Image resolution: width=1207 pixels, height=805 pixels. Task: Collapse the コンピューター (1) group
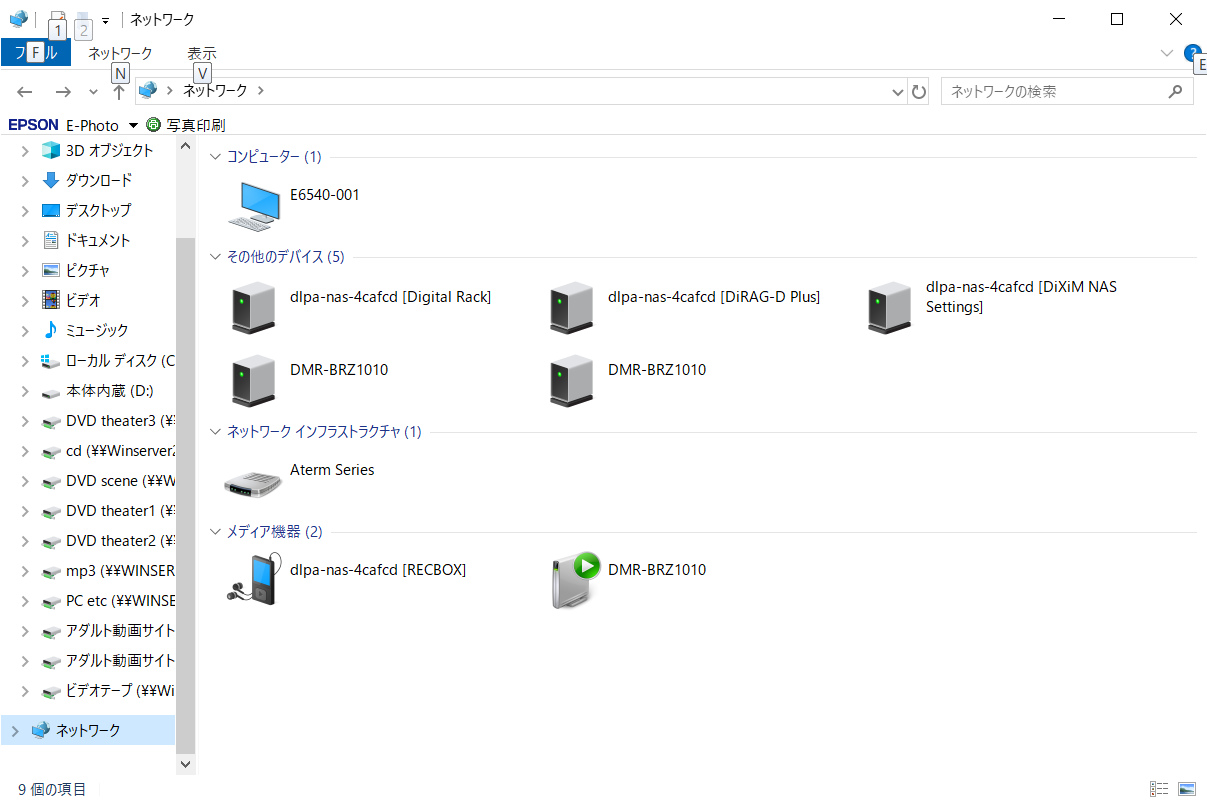pos(215,157)
